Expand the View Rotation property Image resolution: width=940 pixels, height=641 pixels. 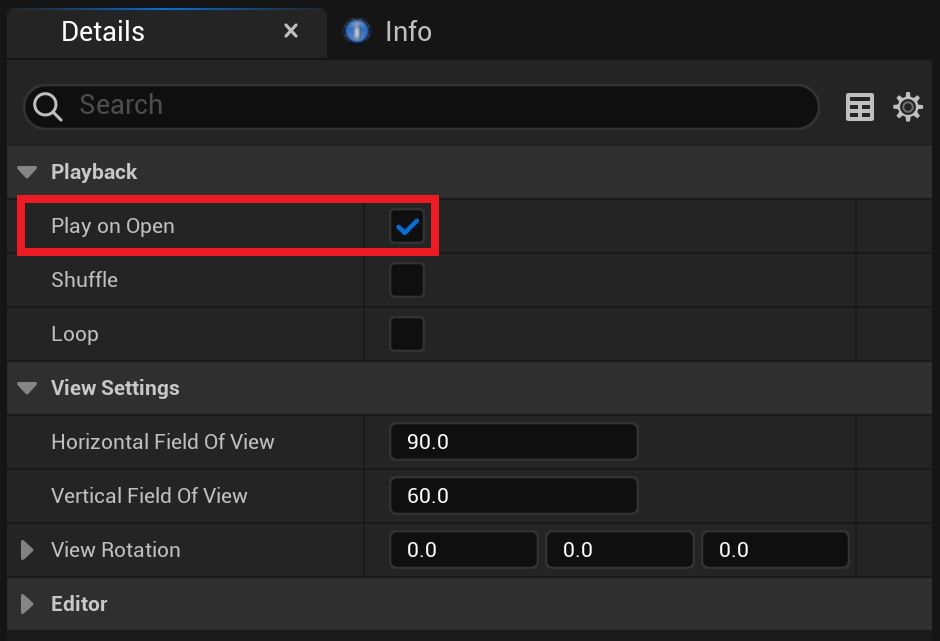[x=28, y=550]
